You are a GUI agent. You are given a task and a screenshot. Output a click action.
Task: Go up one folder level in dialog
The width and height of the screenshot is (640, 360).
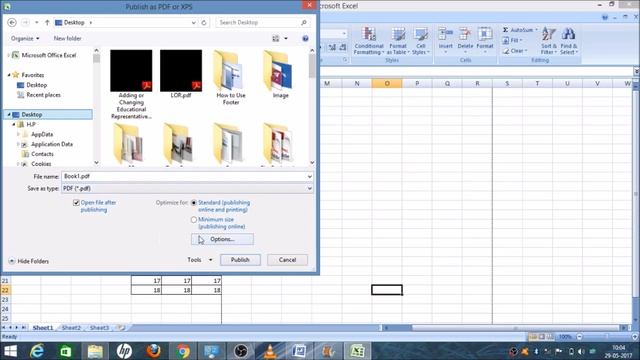(x=47, y=22)
